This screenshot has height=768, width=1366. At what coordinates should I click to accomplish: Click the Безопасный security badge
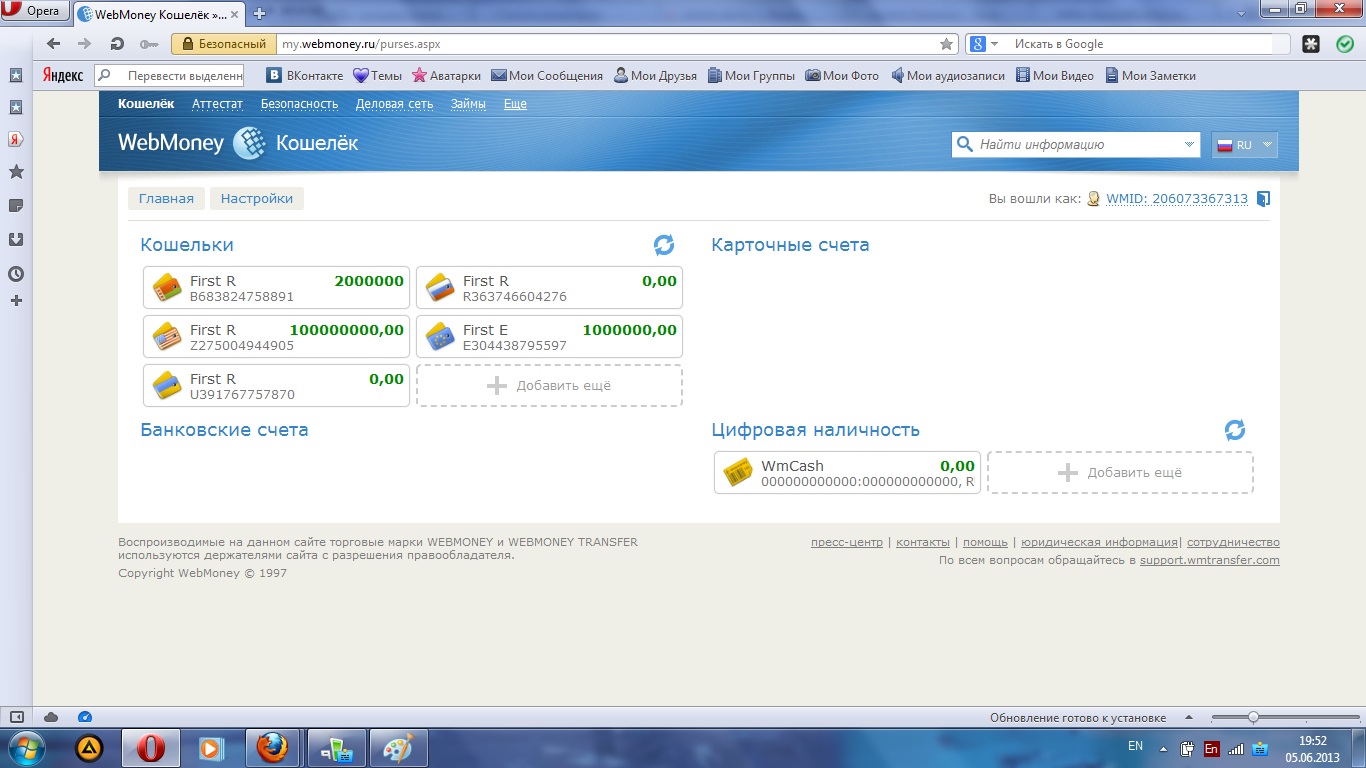pyautogui.click(x=224, y=44)
